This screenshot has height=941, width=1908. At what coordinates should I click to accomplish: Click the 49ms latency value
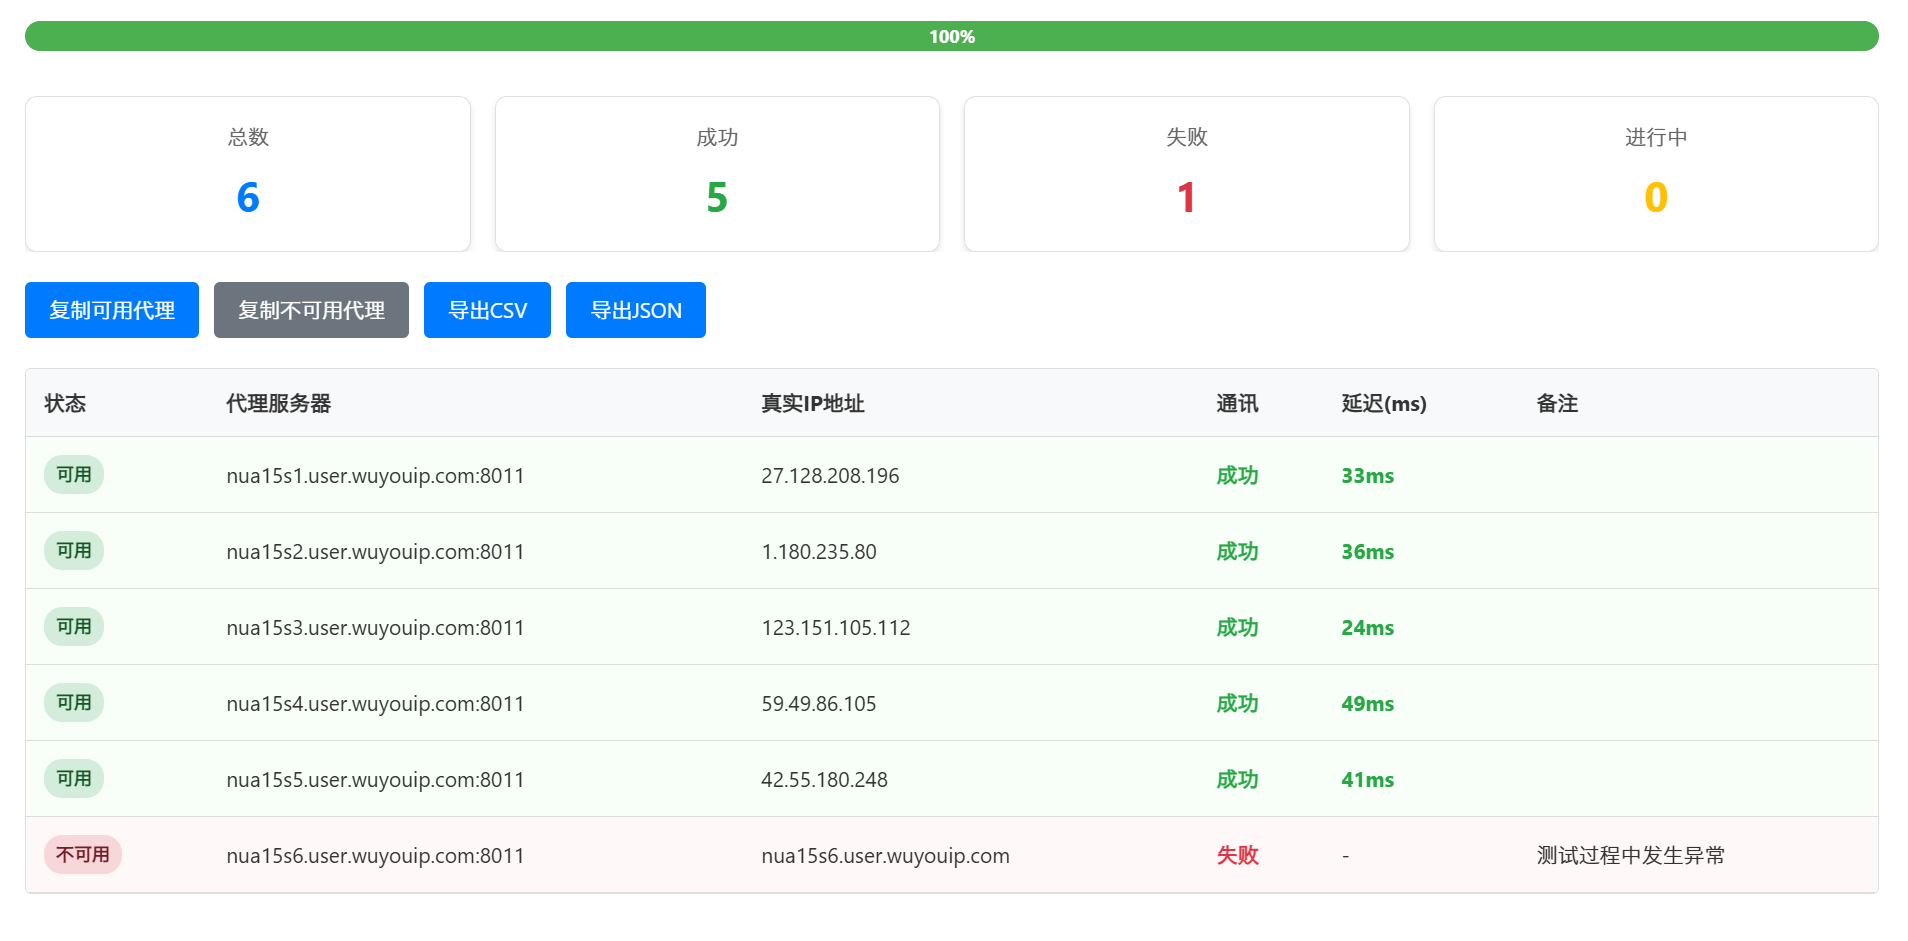tap(1367, 704)
